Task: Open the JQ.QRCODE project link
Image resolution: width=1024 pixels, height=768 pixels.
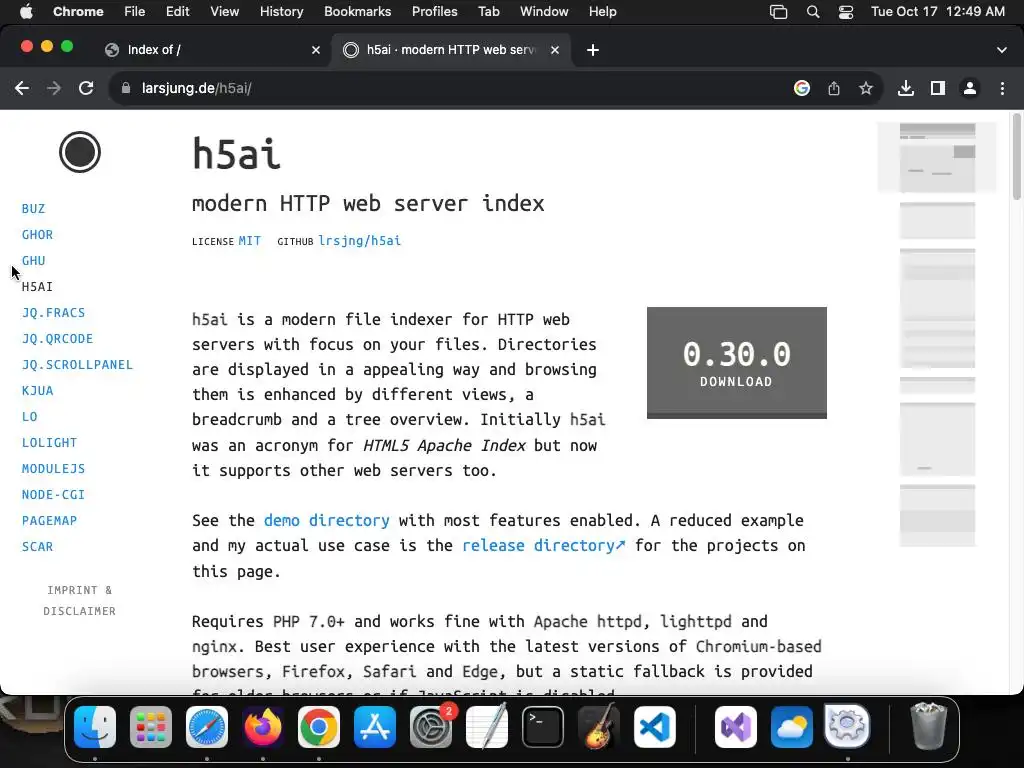Action: pos(57,339)
